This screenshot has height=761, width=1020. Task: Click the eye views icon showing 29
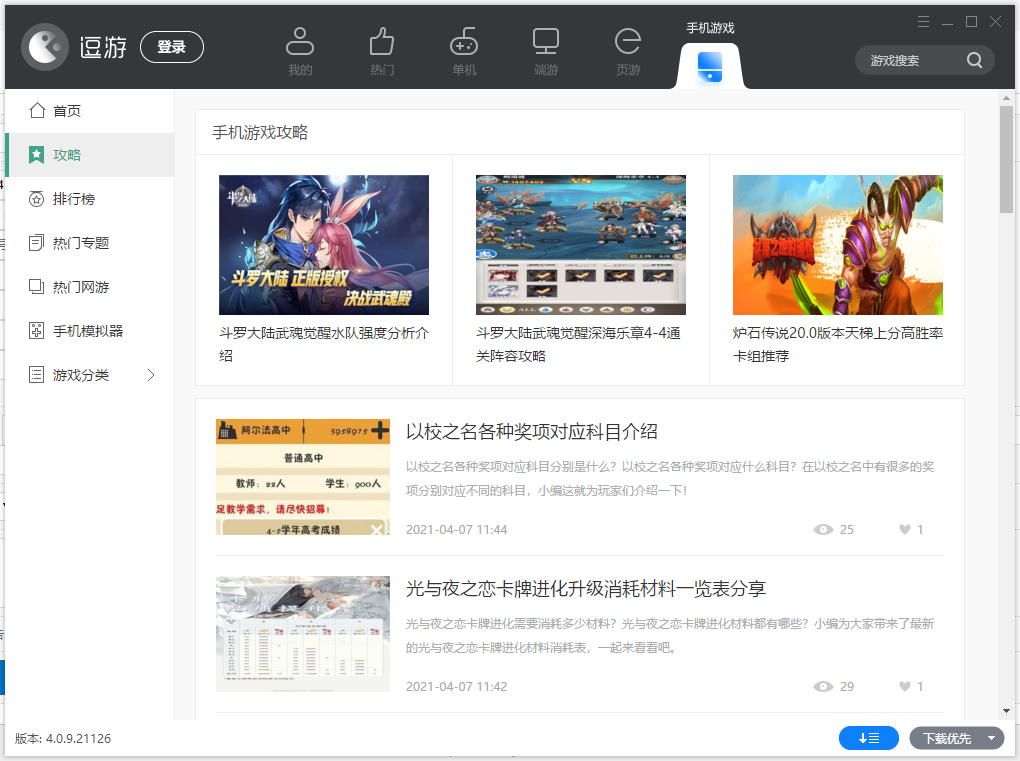pyautogui.click(x=823, y=687)
